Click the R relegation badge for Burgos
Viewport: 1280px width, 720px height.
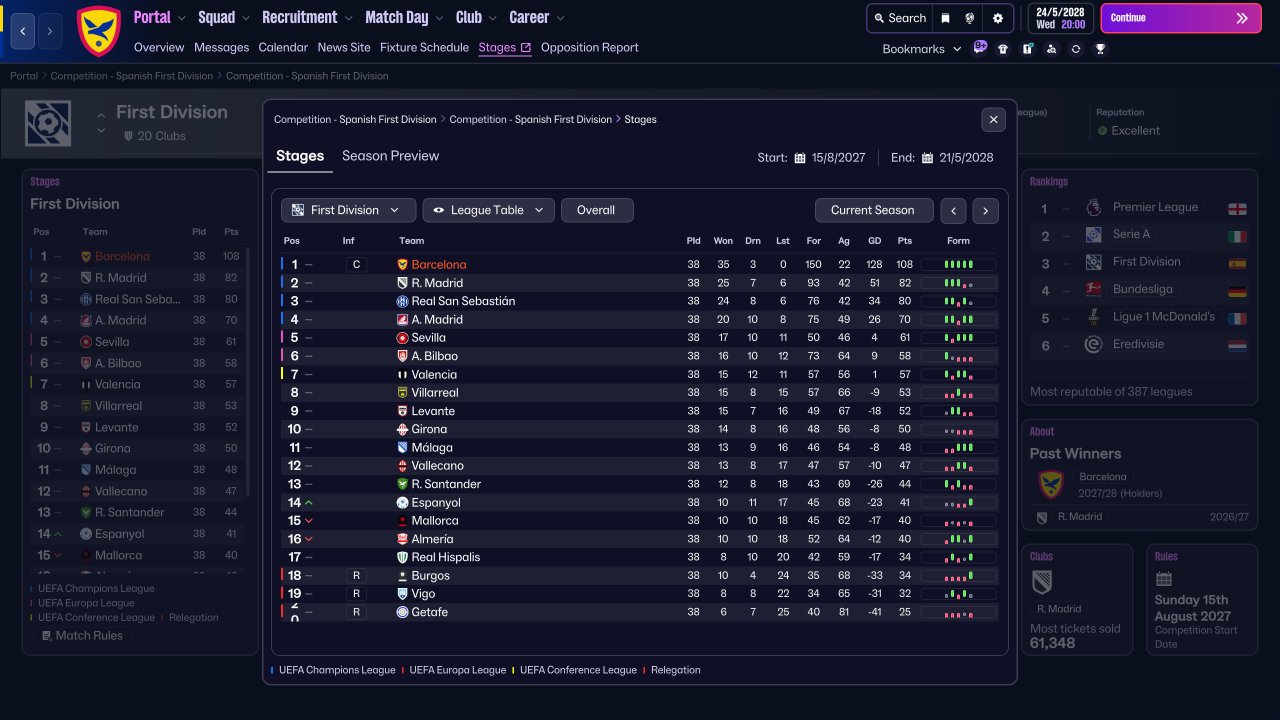pos(355,576)
